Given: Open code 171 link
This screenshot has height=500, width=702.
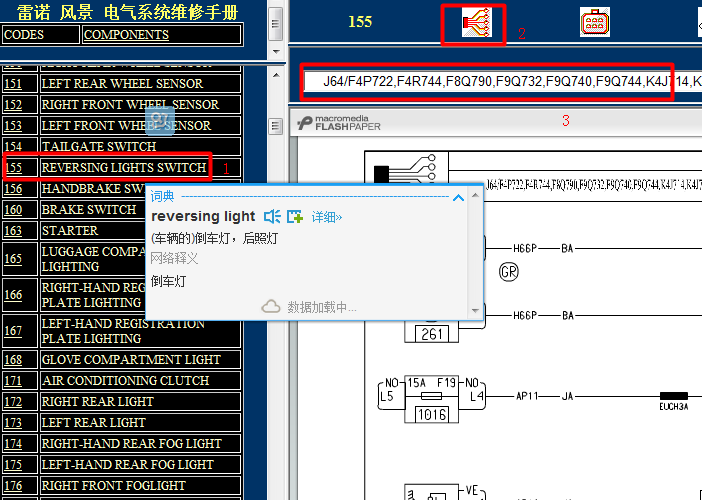Looking at the screenshot, I should (13, 381).
